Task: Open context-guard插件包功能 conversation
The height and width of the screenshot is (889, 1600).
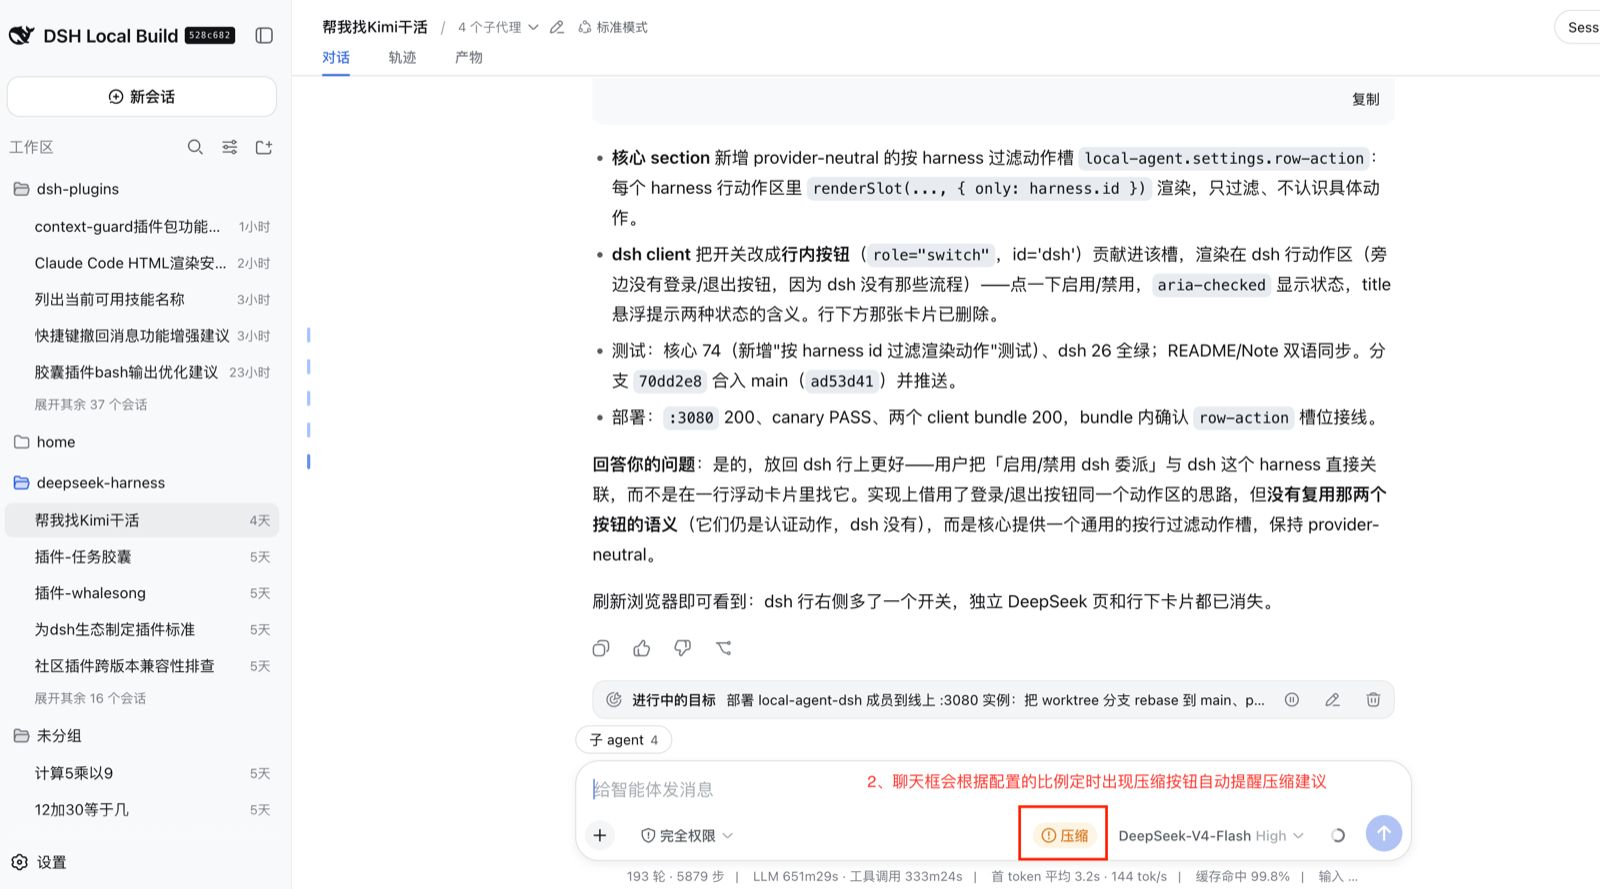Action: point(142,227)
